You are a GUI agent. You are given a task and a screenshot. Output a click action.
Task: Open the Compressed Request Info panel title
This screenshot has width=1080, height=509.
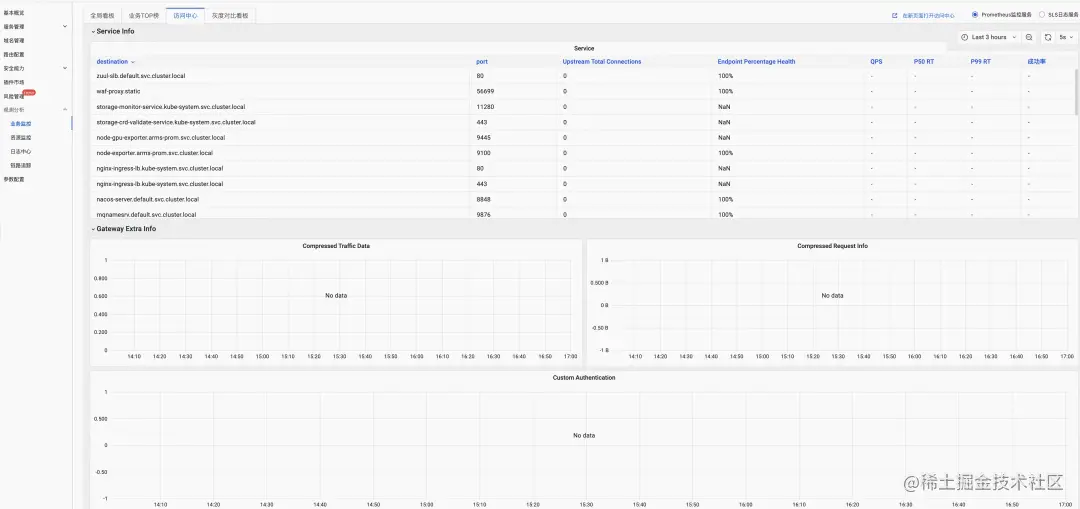click(832, 246)
